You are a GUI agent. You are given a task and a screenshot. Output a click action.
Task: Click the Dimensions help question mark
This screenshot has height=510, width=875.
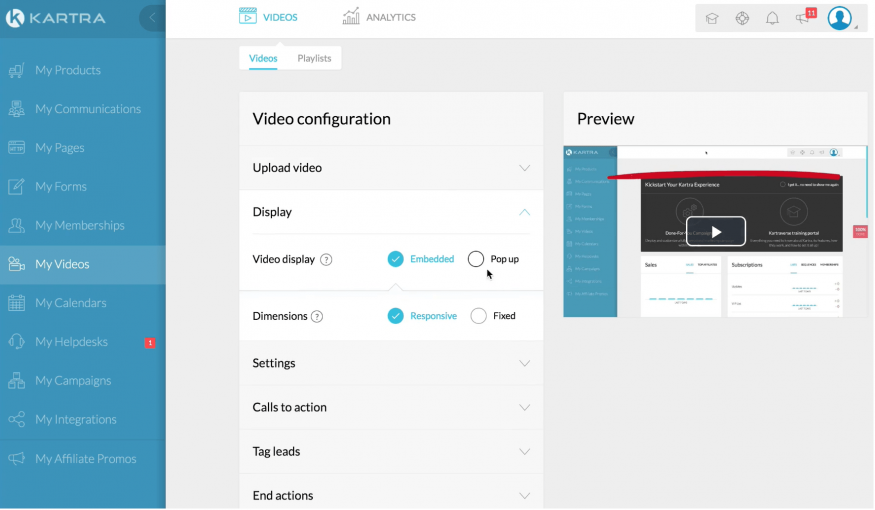316,316
